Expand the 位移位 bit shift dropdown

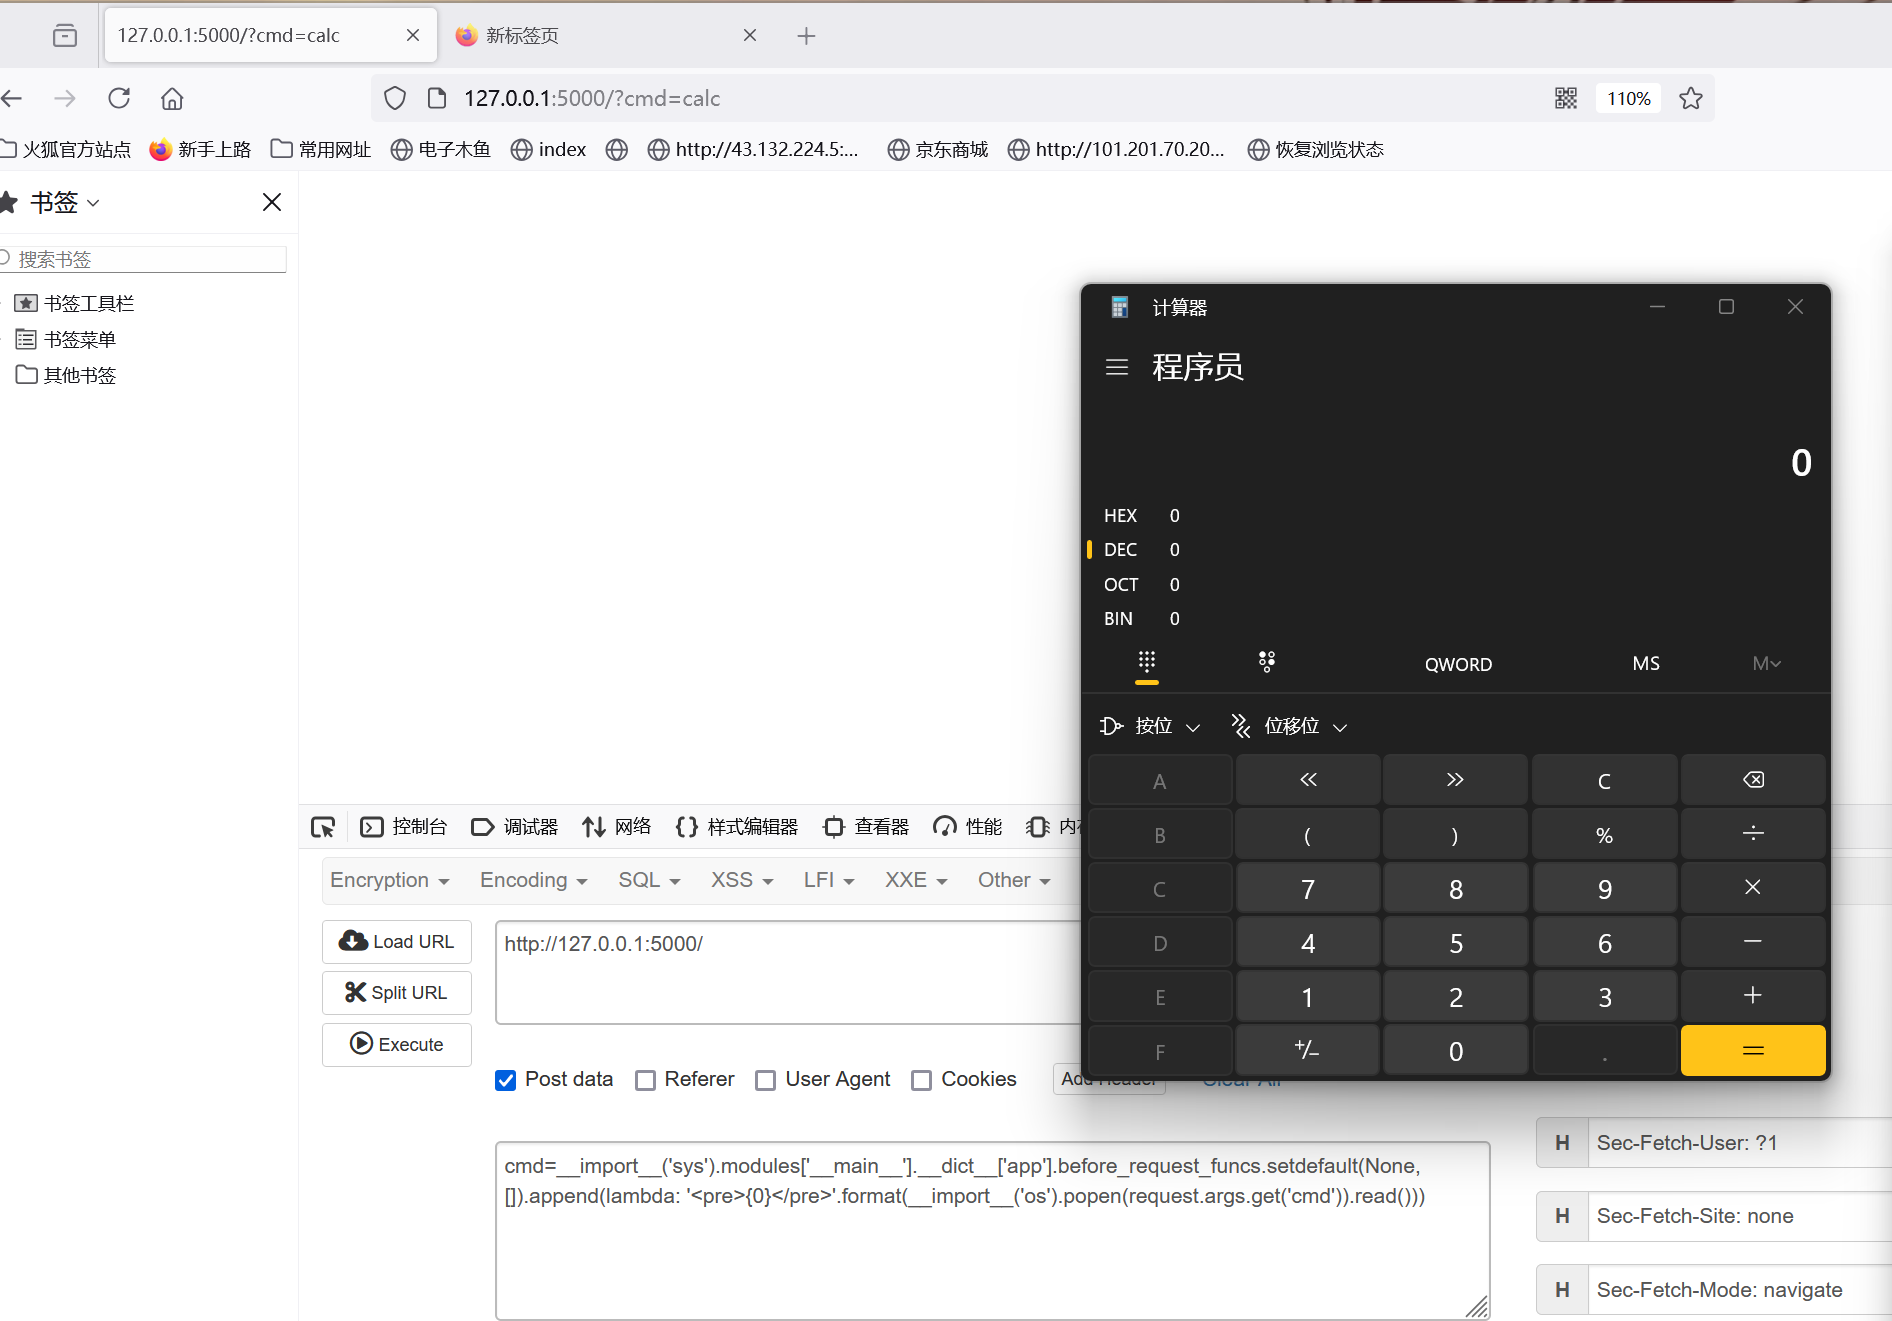point(1290,726)
